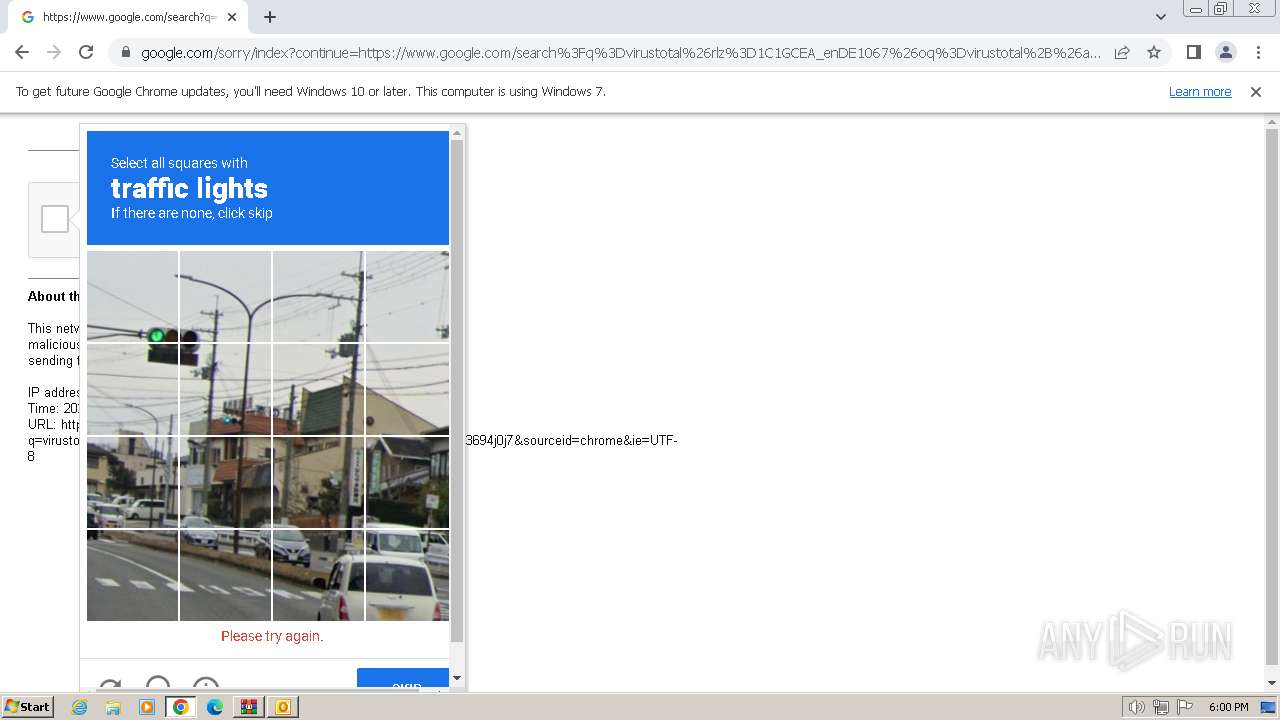Open Outlook from the taskbar
1280x720 pixels.
283,707
